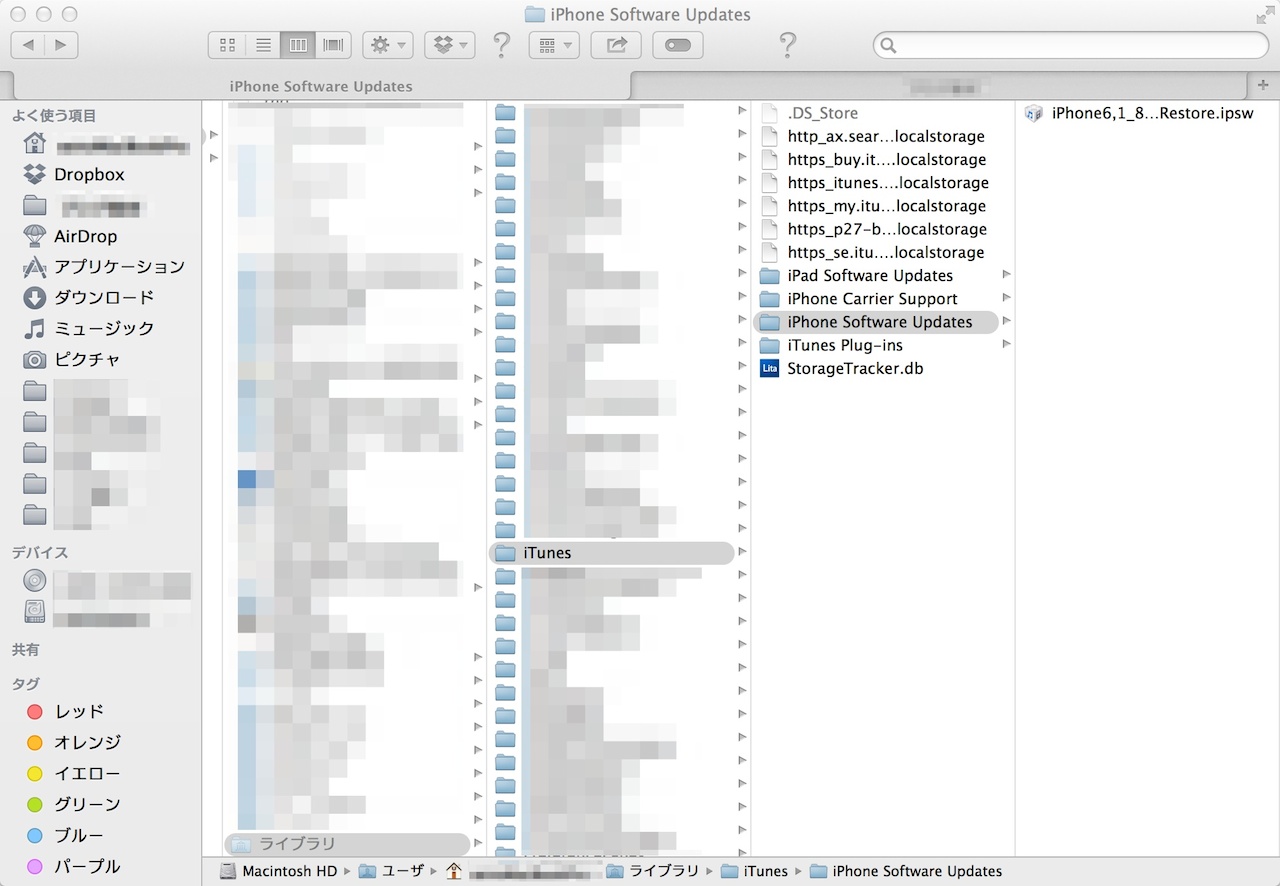1280x886 pixels.
Task: Select the ライブラリ folder in first column
Action: 347,844
